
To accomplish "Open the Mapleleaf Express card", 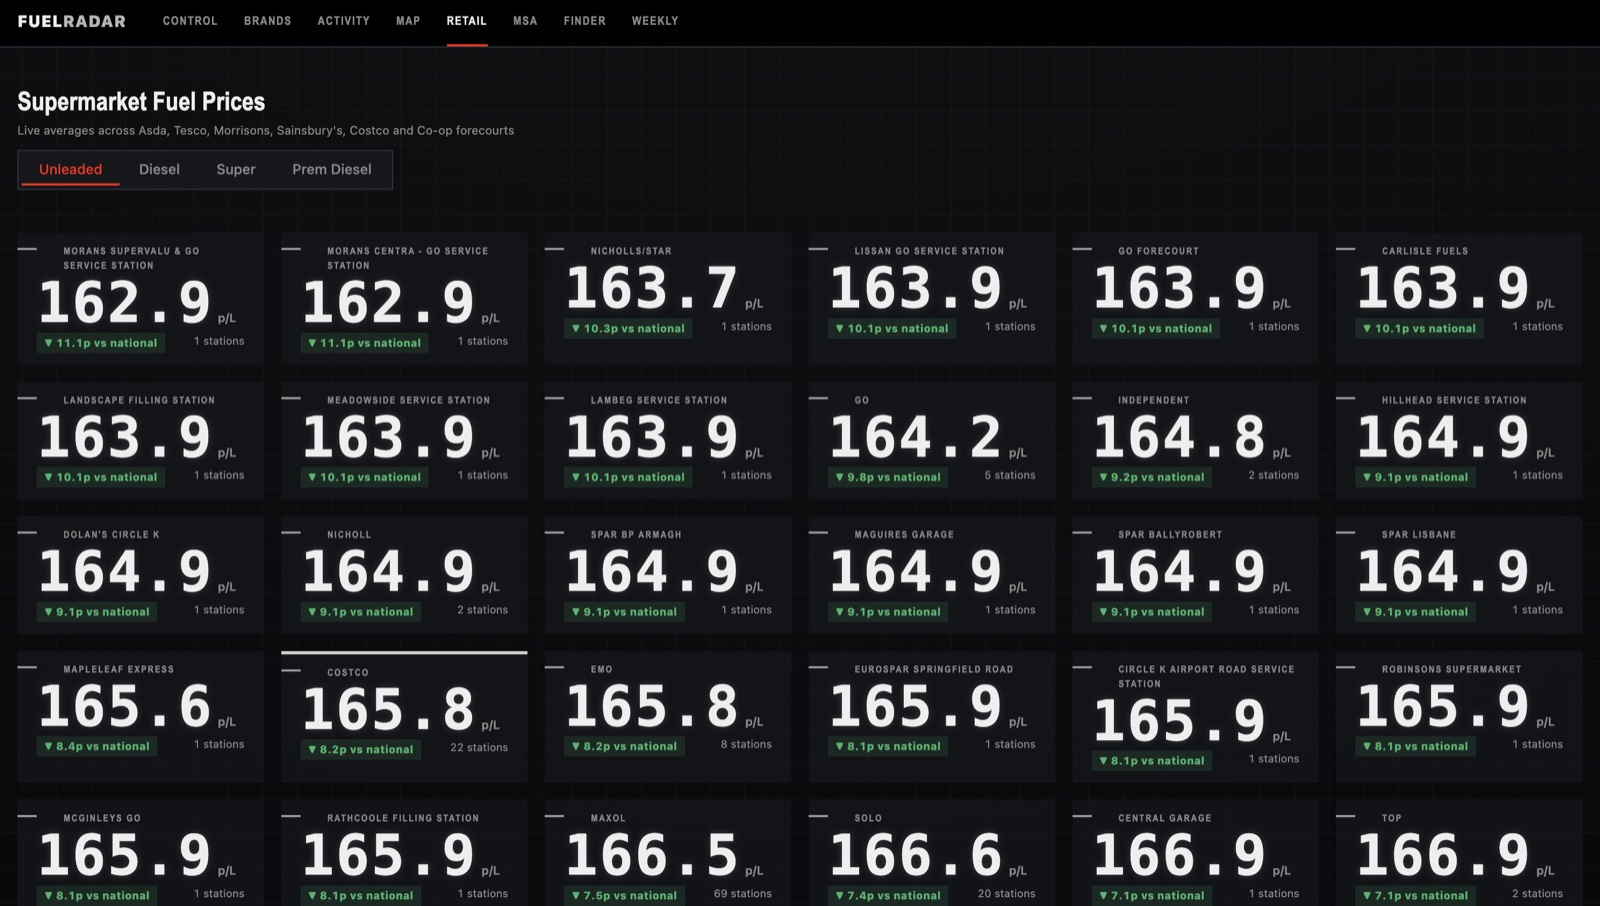I will click(x=141, y=717).
